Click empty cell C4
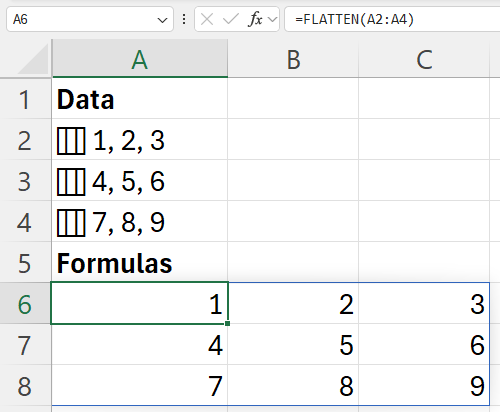Viewport: 500px width, 412px height. (424, 222)
